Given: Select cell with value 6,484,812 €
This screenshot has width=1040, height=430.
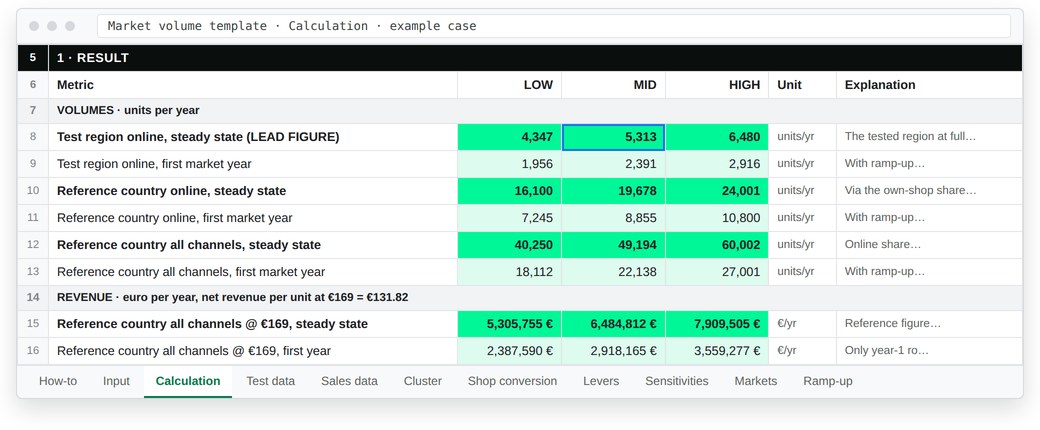Looking at the screenshot, I should [x=614, y=324].
